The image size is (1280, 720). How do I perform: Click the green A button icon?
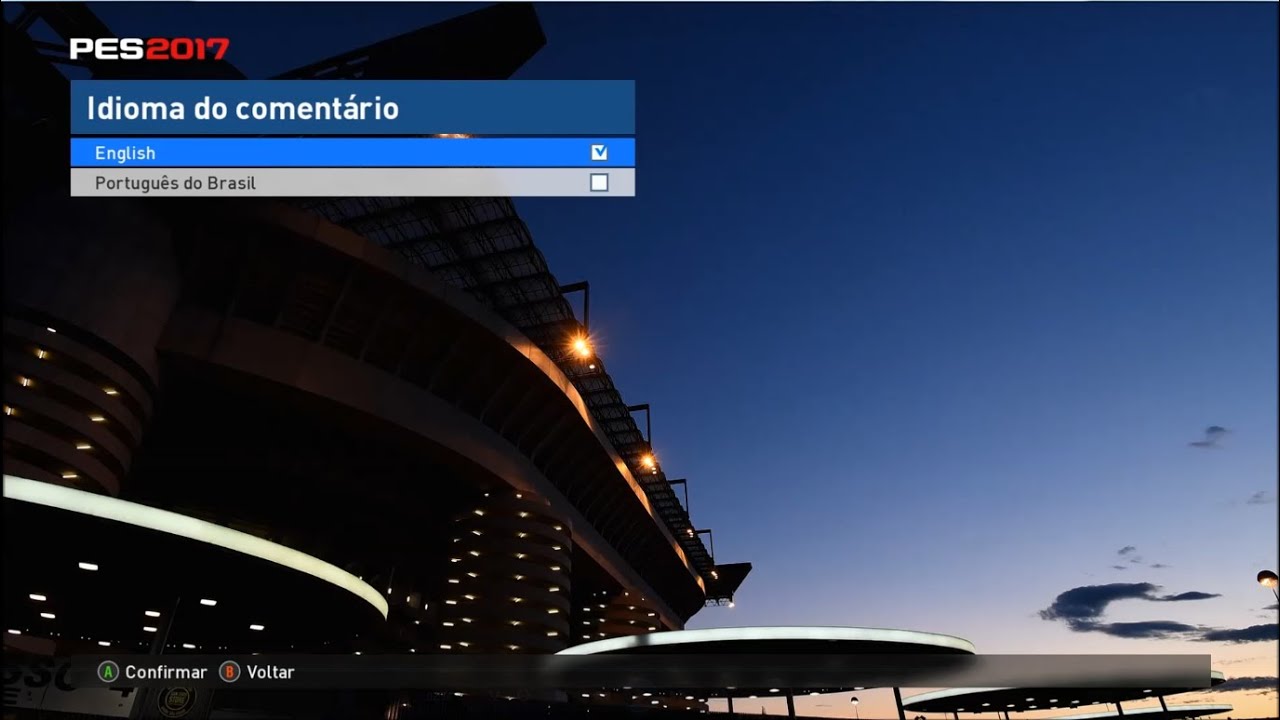click(x=108, y=672)
